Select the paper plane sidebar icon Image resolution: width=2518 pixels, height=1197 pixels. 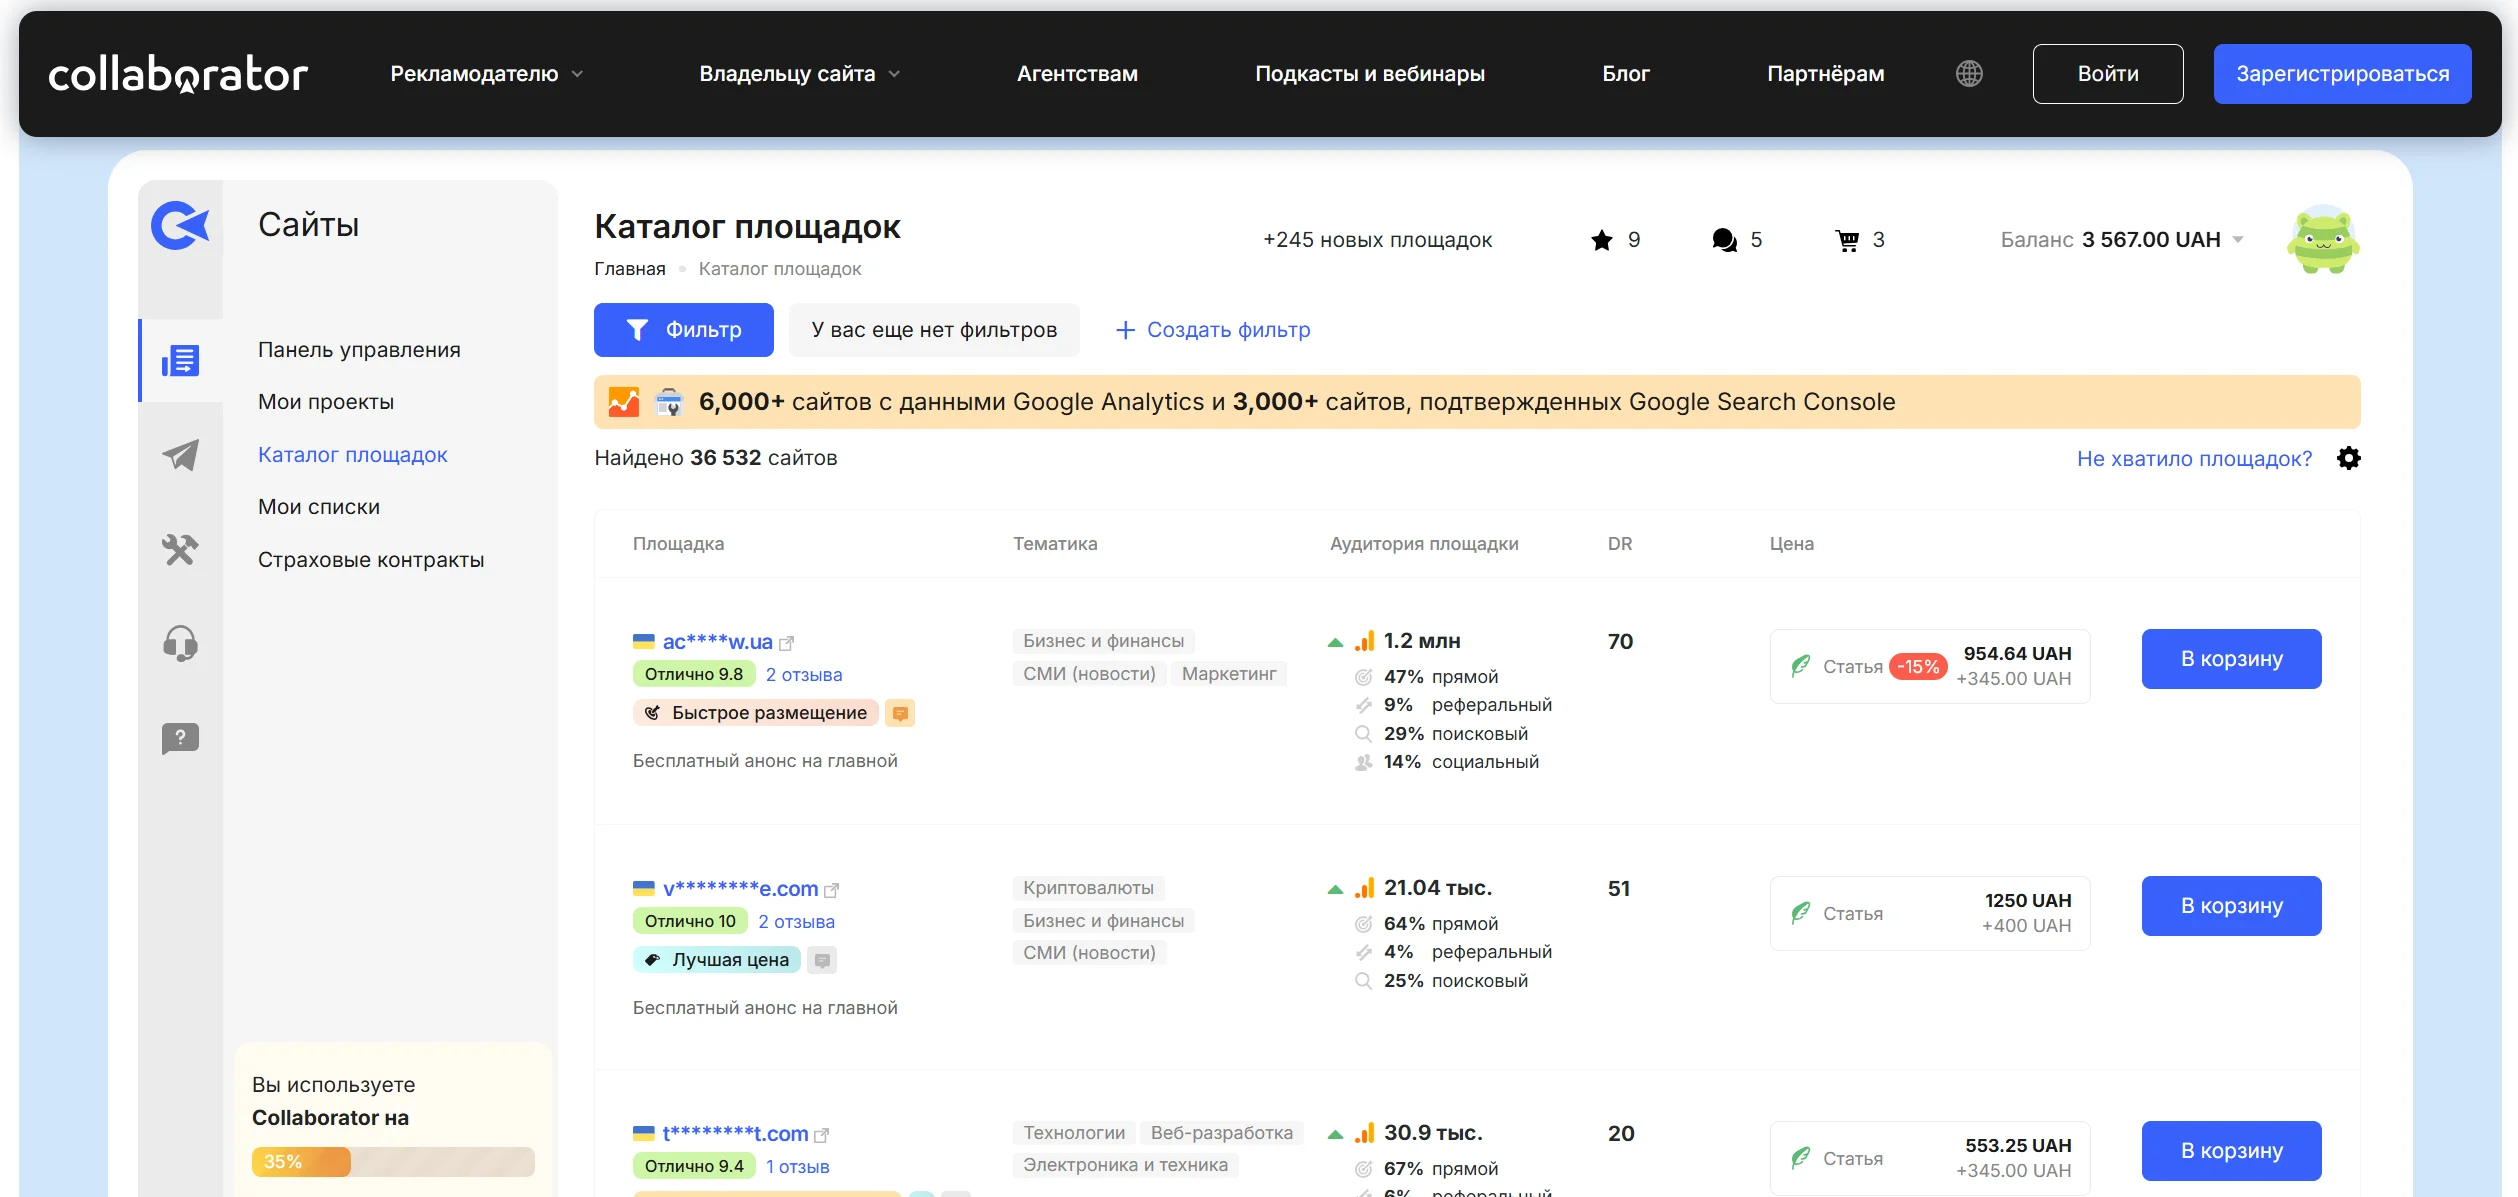click(180, 455)
